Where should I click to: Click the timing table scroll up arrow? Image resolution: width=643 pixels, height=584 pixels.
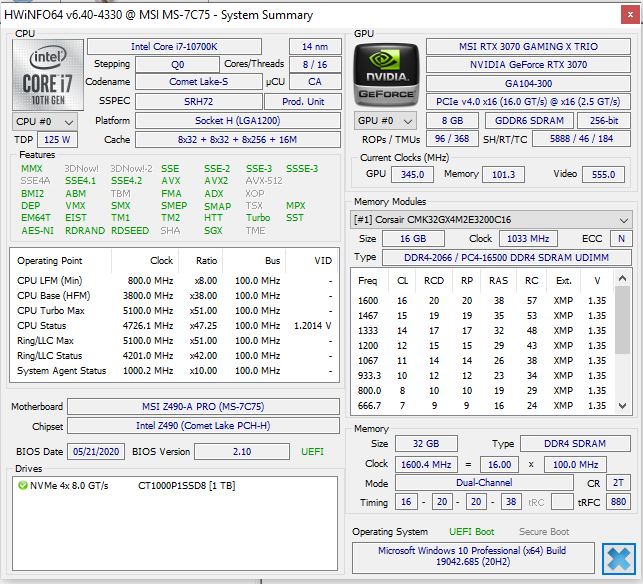pos(622,278)
